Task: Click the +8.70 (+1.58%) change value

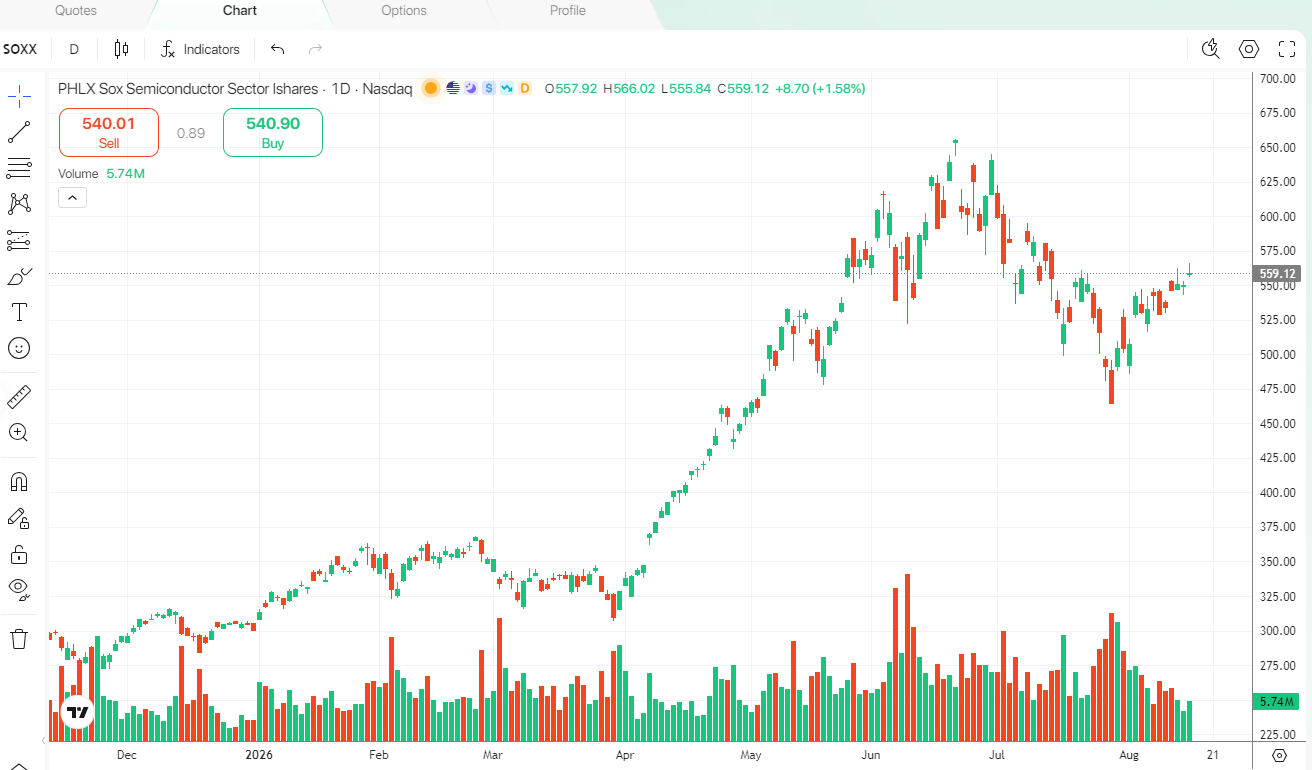Action: (821, 88)
